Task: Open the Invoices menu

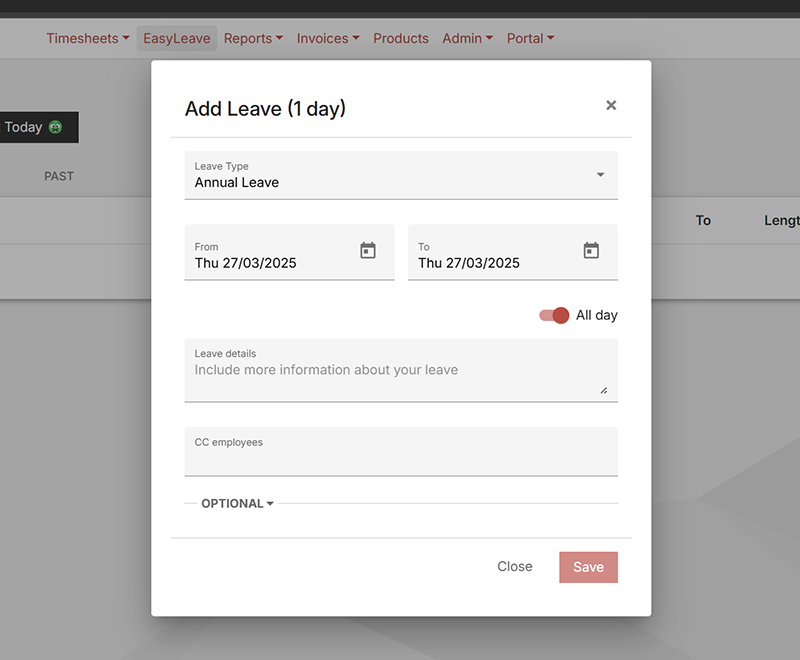Action: [328, 38]
